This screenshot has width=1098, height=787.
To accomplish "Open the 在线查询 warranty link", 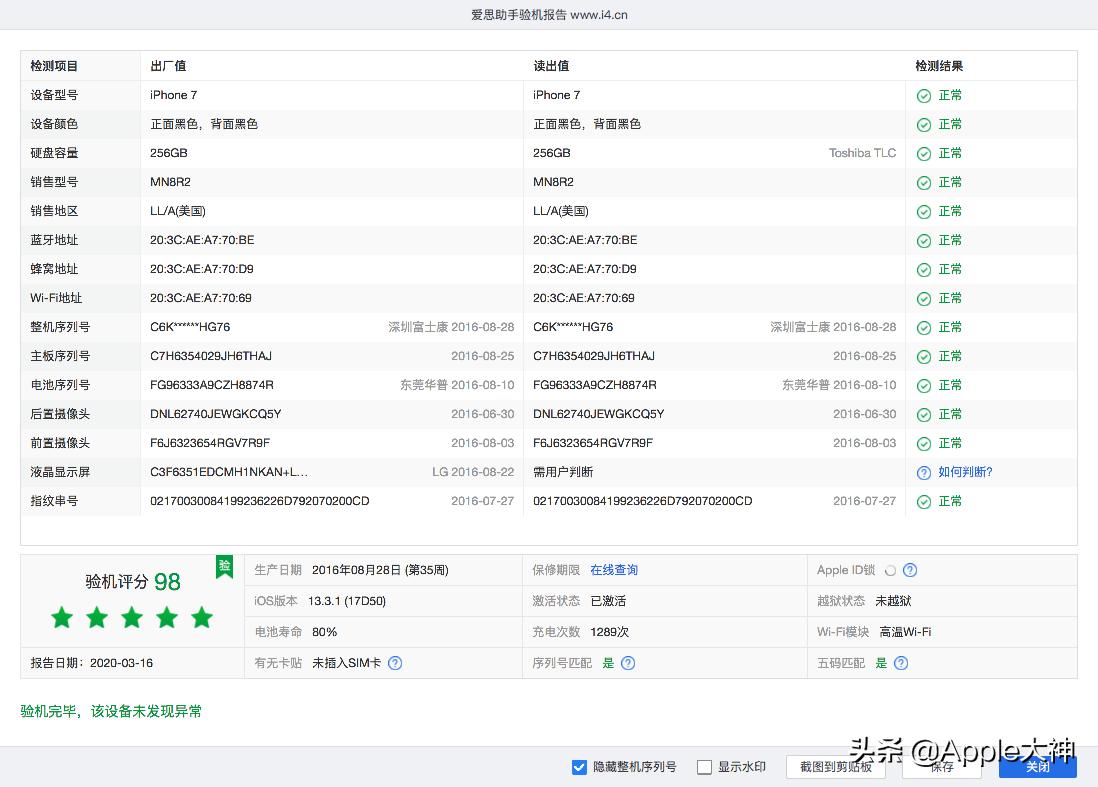I will [613, 570].
